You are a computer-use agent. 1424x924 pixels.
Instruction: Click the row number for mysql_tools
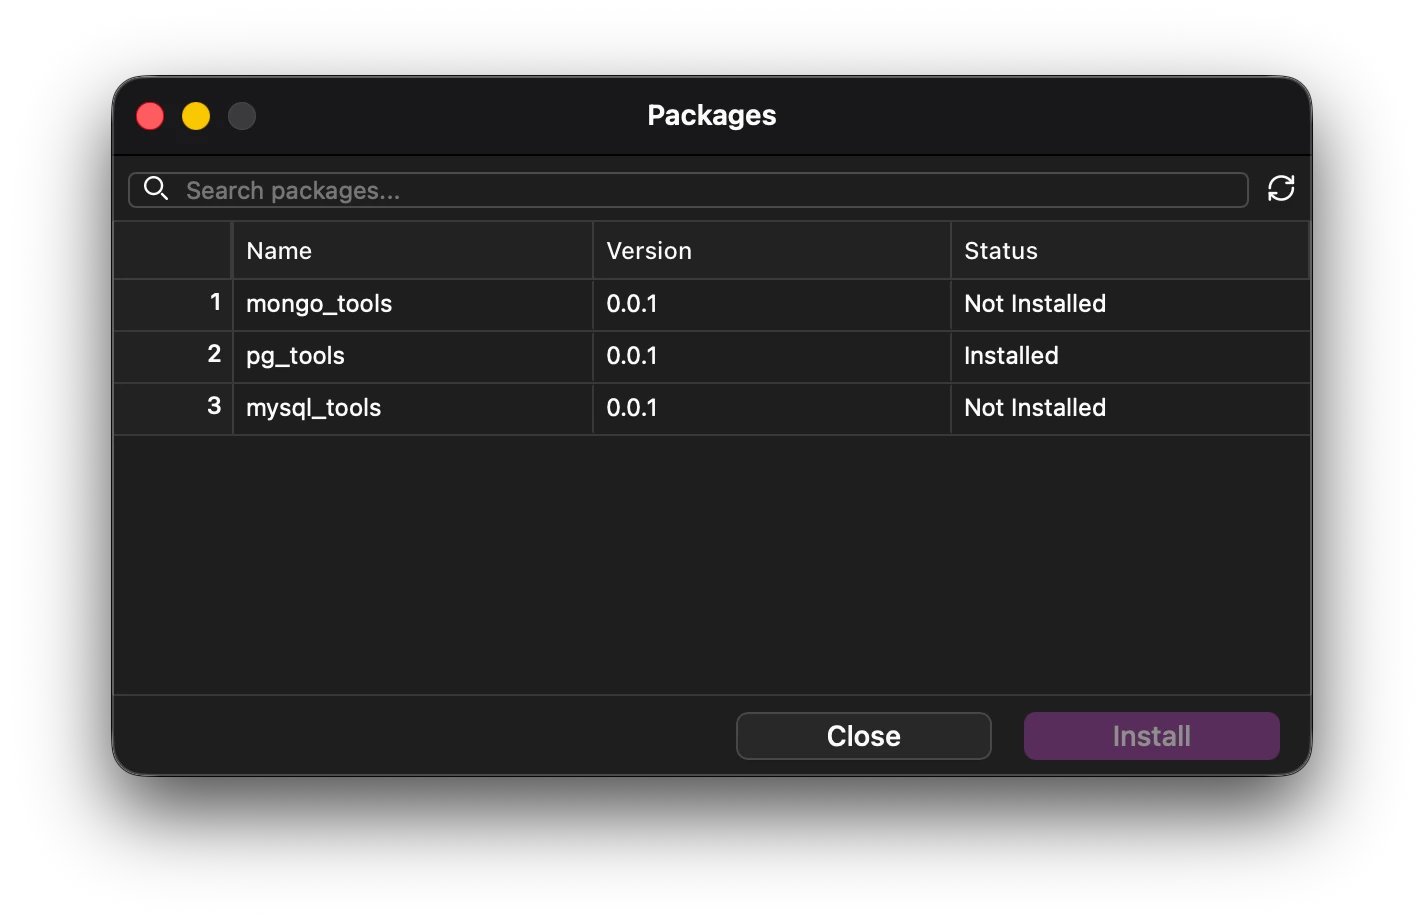tap(214, 408)
